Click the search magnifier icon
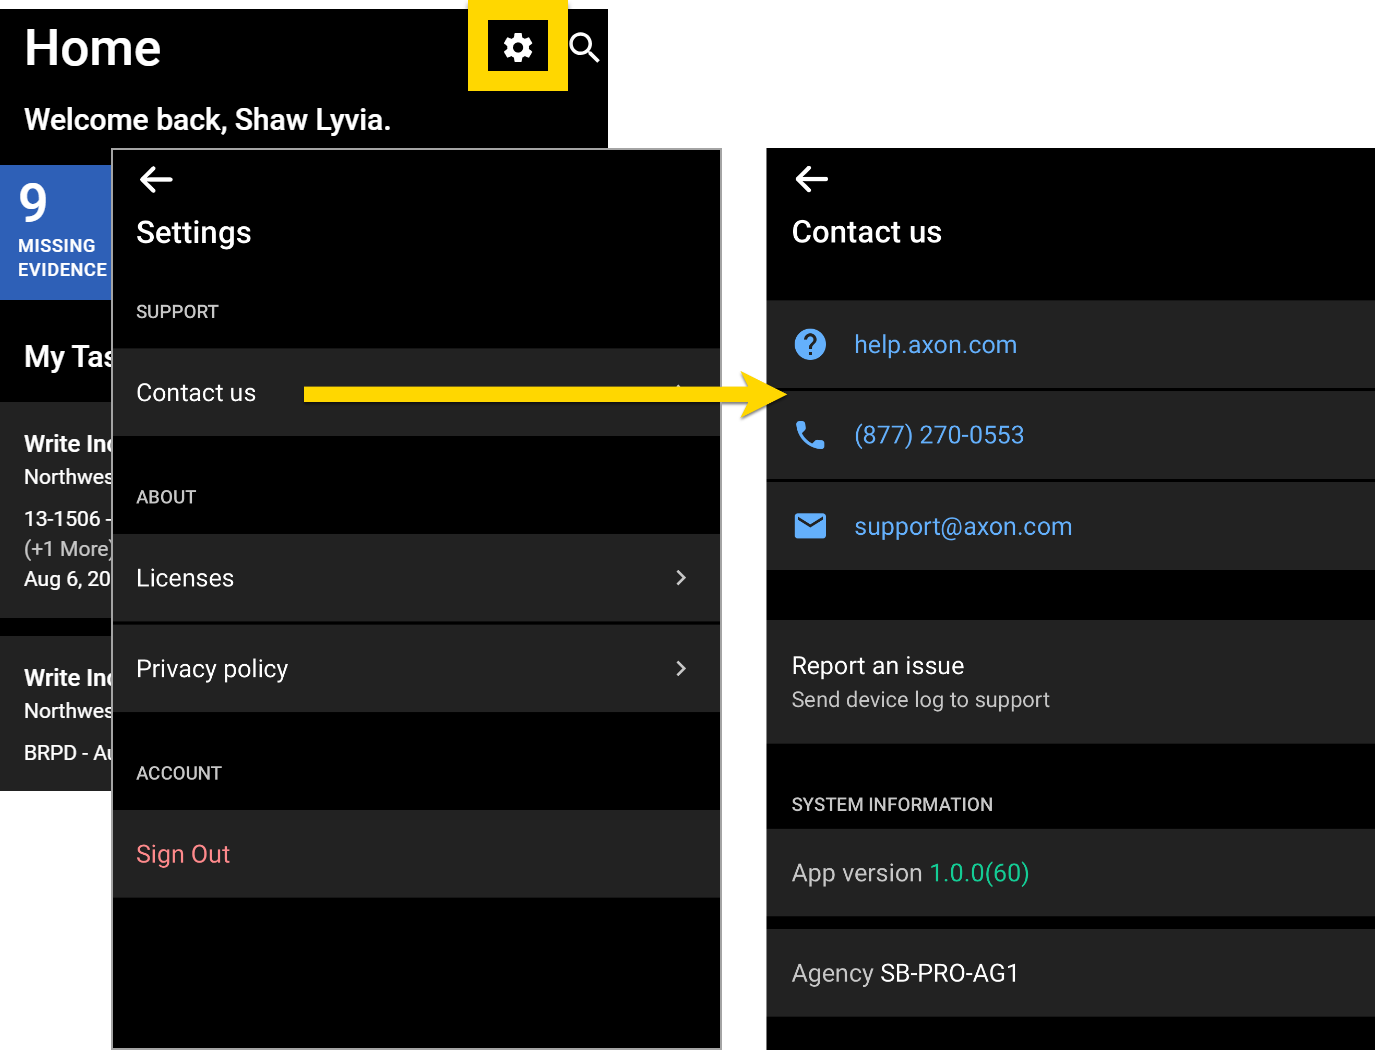The image size is (1375, 1050). coord(584,46)
